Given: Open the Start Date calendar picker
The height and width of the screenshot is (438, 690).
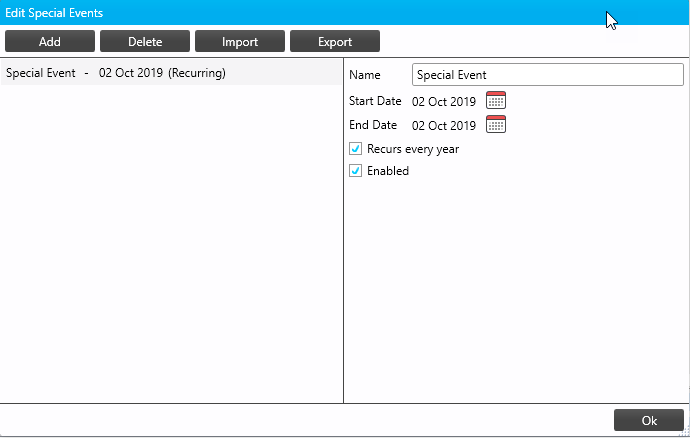Looking at the screenshot, I should point(496,100).
